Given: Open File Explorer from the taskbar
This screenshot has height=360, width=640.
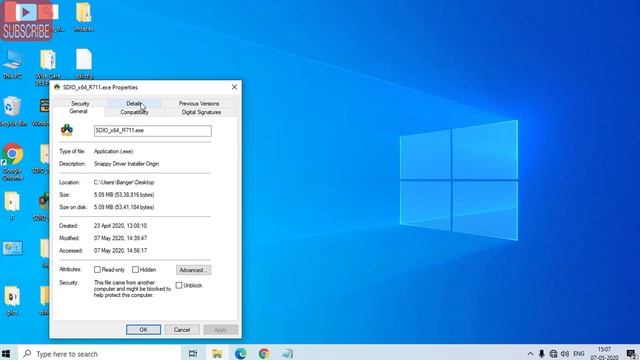Looking at the screenshot, I should pos(217,353).
